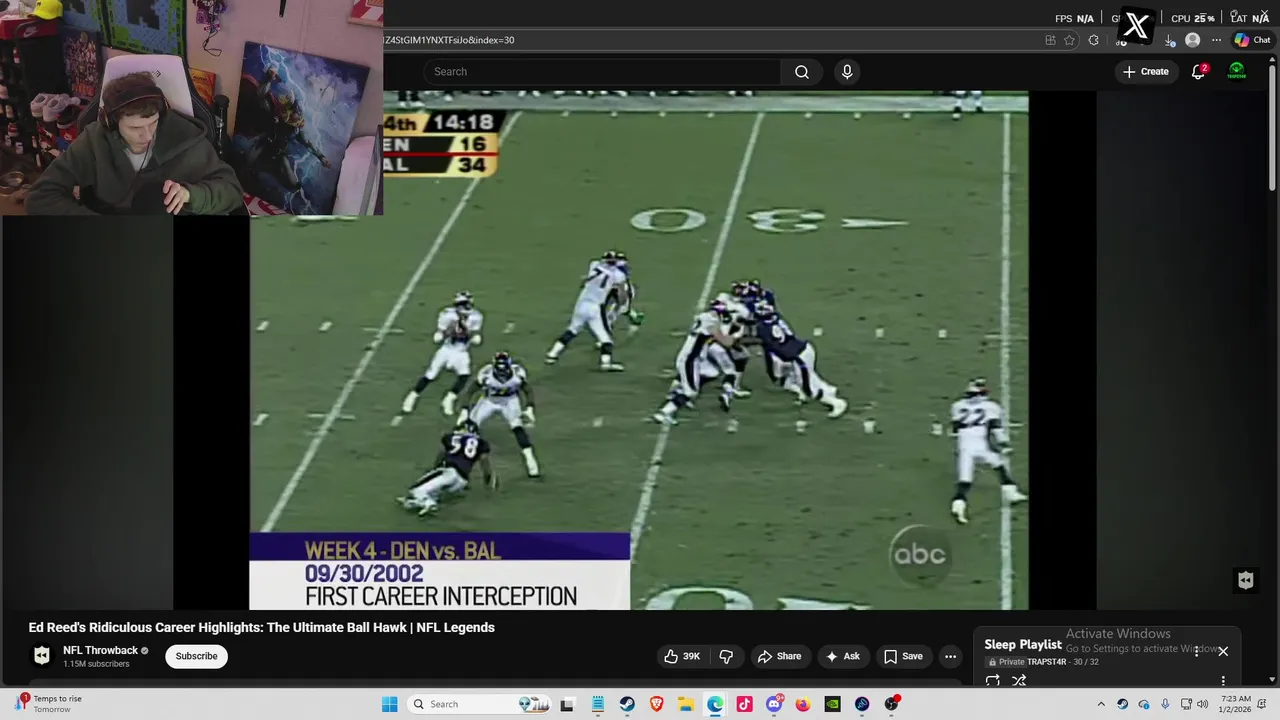Open YouTube notifications bell
This screenshot has width=1280, height=720.
pos(1198,72)
